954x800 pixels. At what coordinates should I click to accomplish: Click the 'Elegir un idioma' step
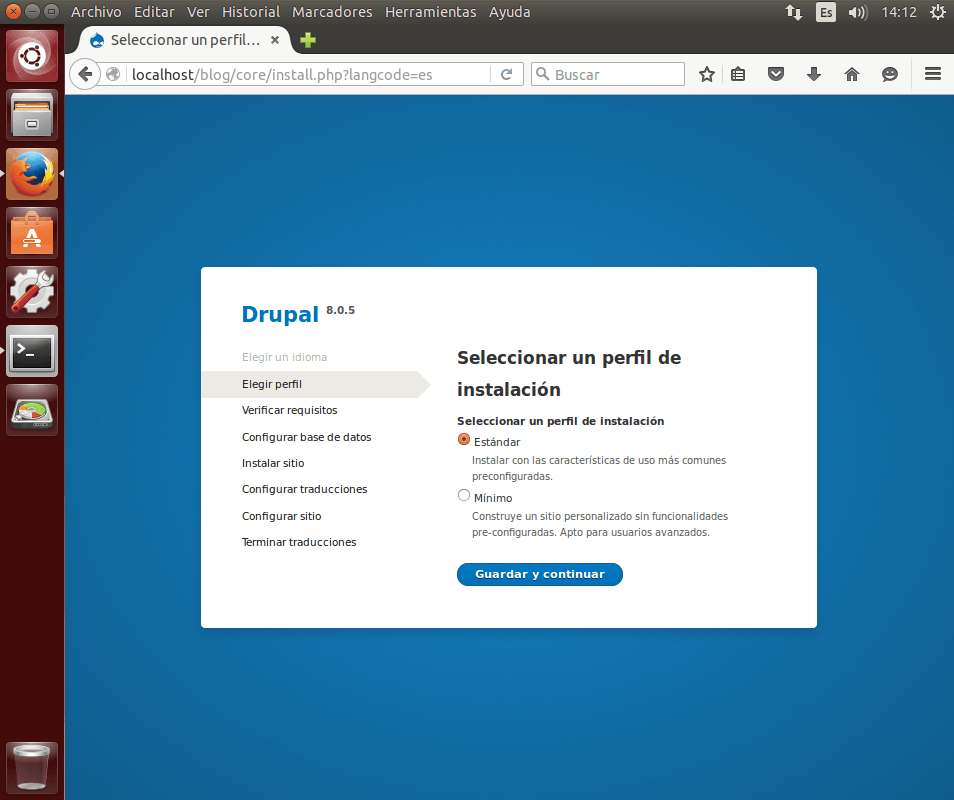click(x=284, y=357)
